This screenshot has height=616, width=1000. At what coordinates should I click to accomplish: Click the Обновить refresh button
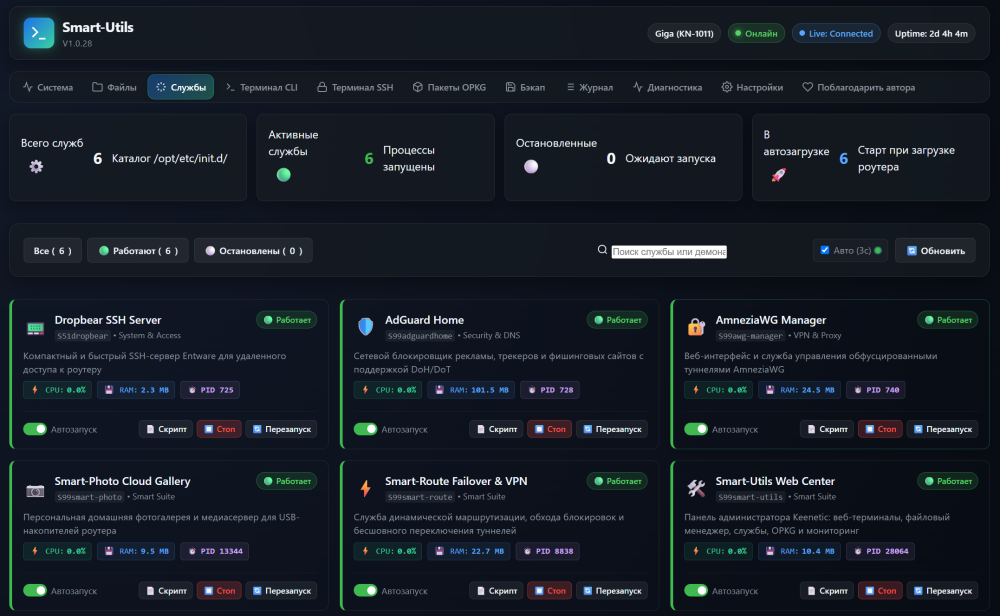tap(936, 251)
